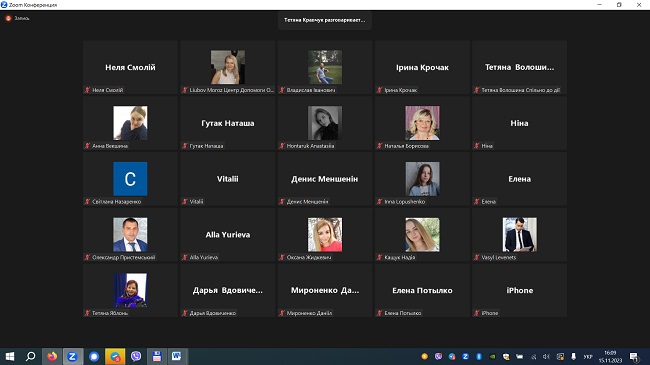Viewport: 650px width, 365px height.
Task: Select Hontaruk Anastasiia's black-and-white photo
Action: point(325,123)
